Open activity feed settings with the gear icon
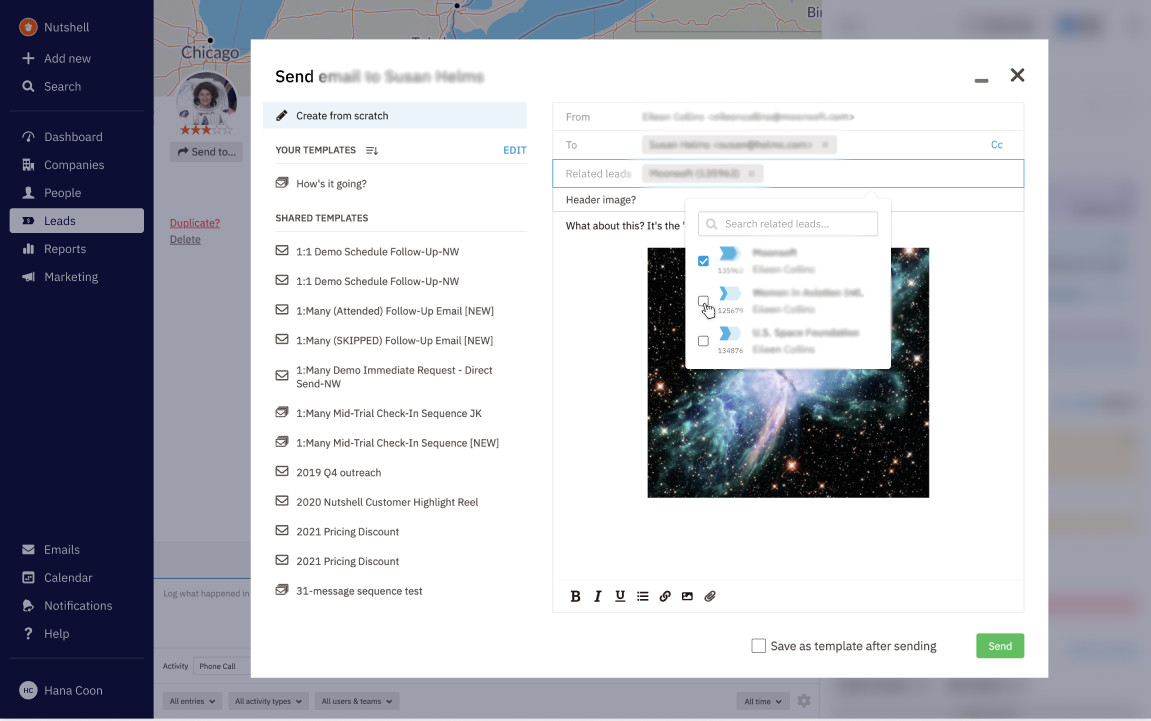 804,701
